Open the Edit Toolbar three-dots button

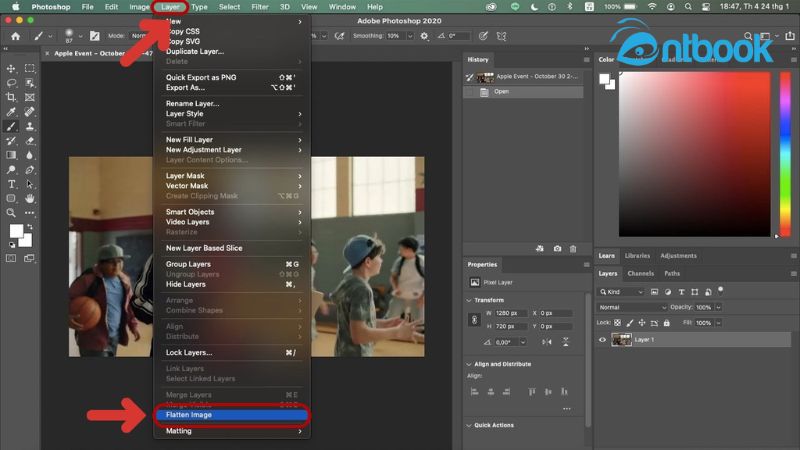(x=30, y=213)
